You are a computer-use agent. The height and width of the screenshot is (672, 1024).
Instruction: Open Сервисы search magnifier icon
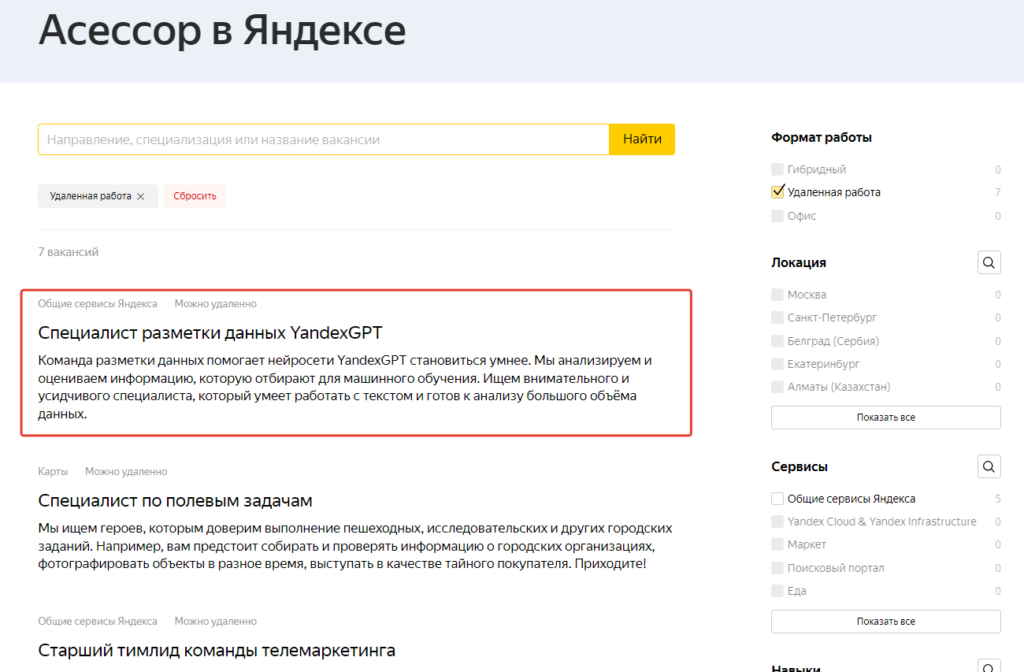(989, 466)
